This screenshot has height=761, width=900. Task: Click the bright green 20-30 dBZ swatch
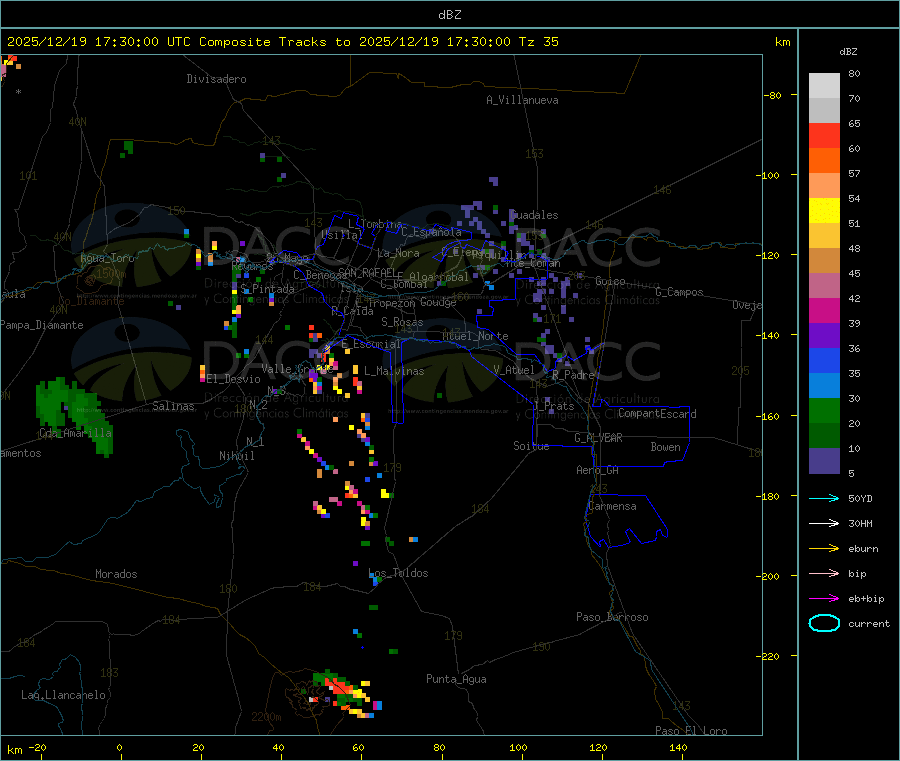pos(824,410)
